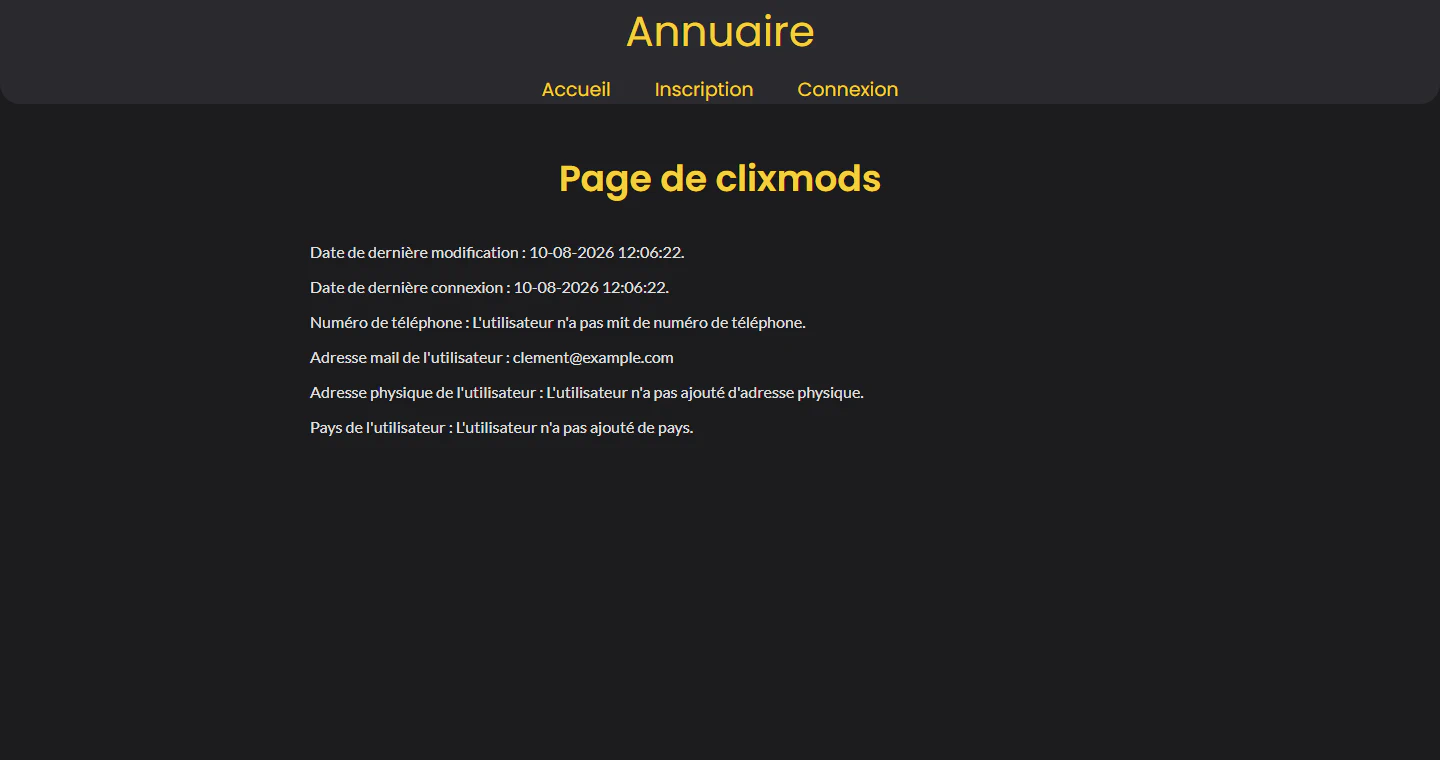Click the Annuaire site title
This screenshot has width=1440, height=760.
720,32
